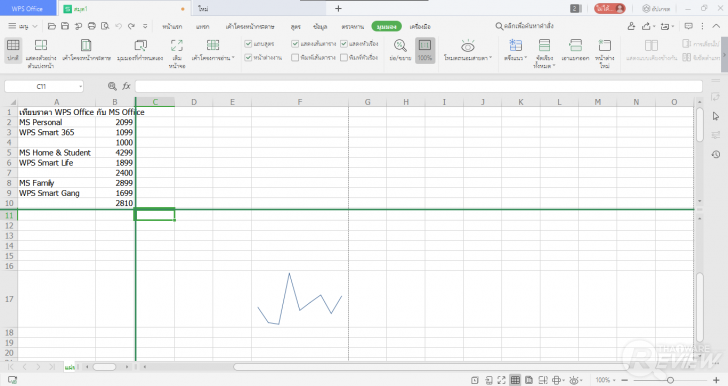The width and height of the screenshot is (728, 386).
Task: Switch to the WPS Office home tab
Action: 27,8
